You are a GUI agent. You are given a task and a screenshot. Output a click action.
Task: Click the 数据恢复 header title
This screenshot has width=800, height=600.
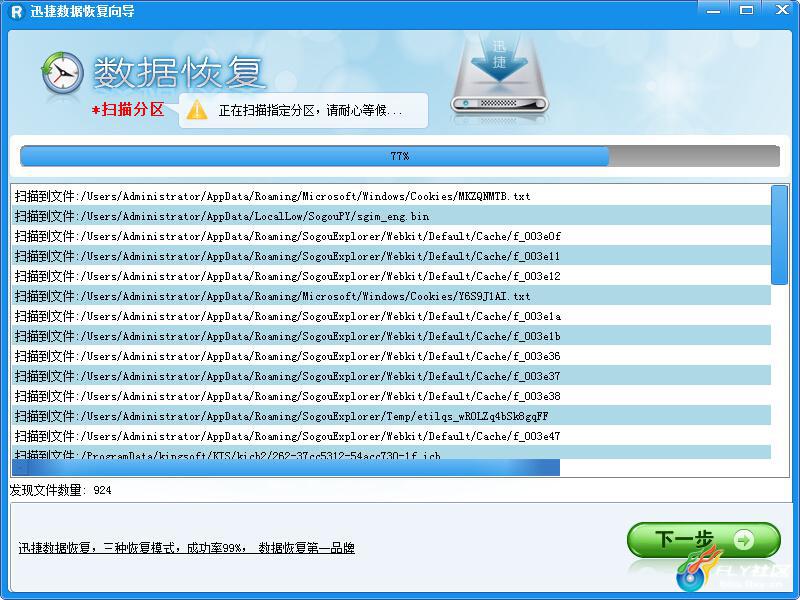tap(178, 72)
